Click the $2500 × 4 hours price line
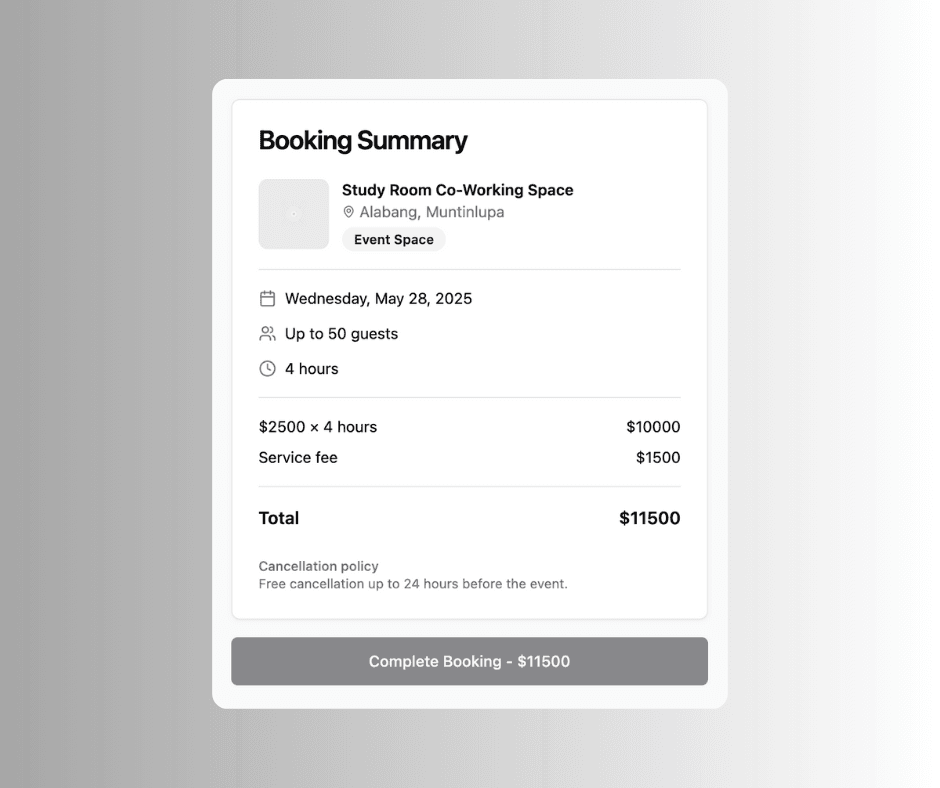This screenshot has height=788, width=940. [x=318, y=427]
